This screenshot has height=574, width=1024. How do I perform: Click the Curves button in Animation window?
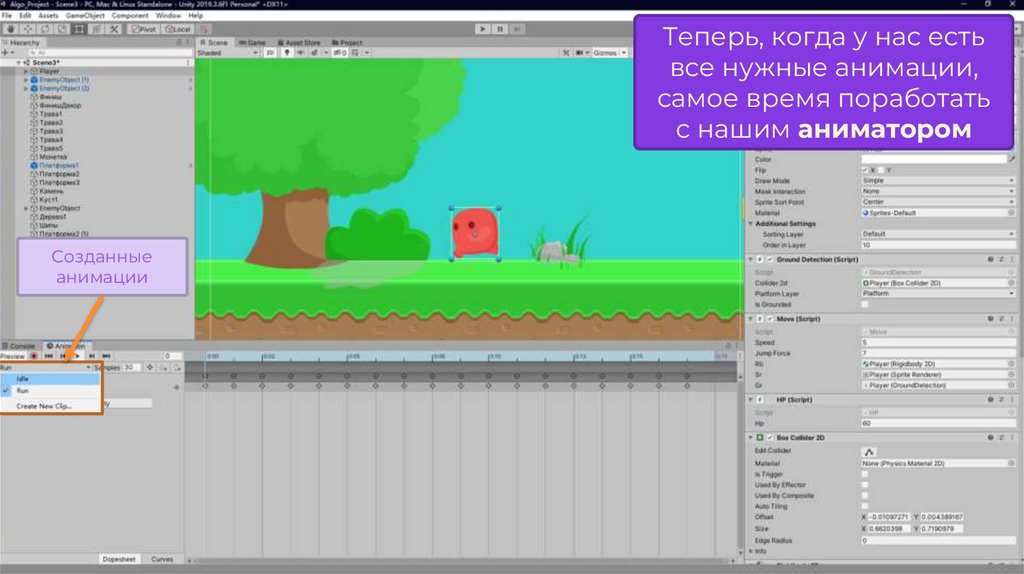pos(162,560)
